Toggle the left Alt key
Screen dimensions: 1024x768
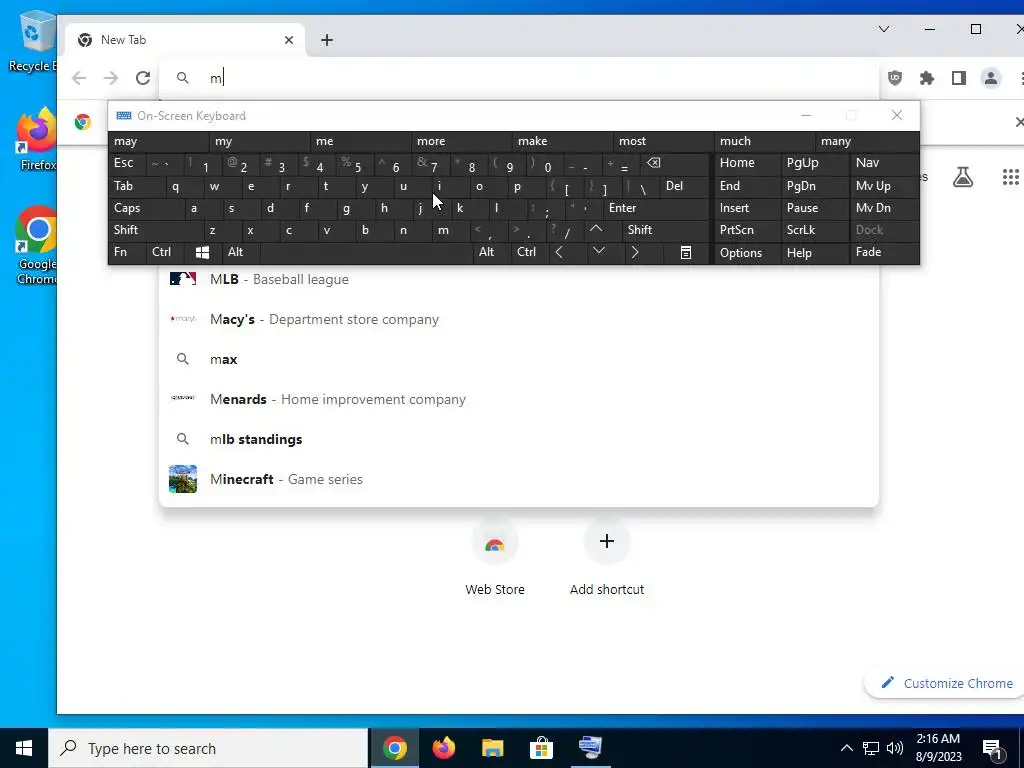coord(241,252)
